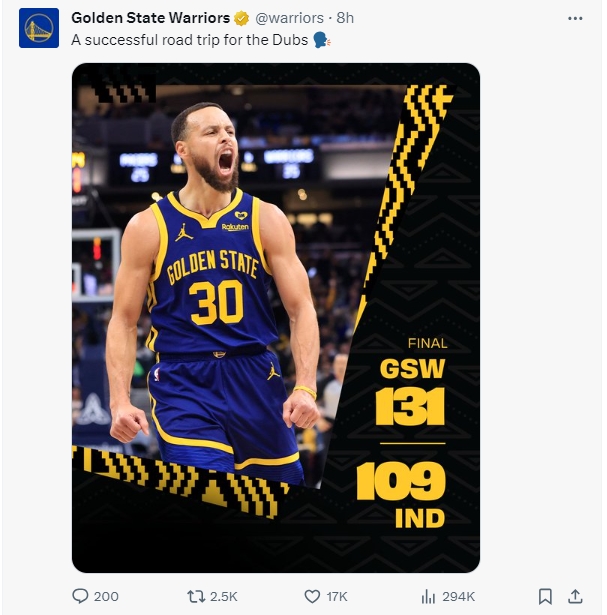Open the three-dot more options menu
607x615 pixels.
pos(574,19)
